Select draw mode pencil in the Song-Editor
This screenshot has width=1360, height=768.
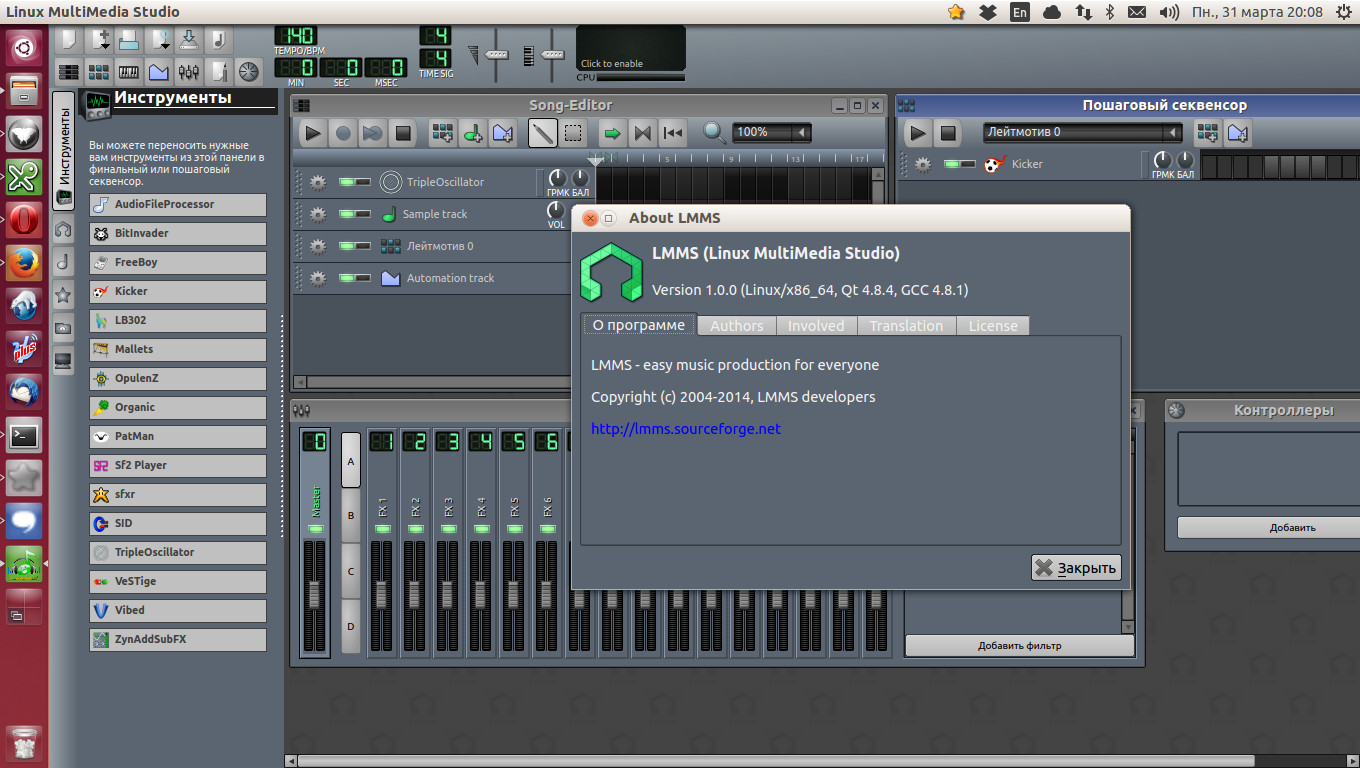(542, 131)
